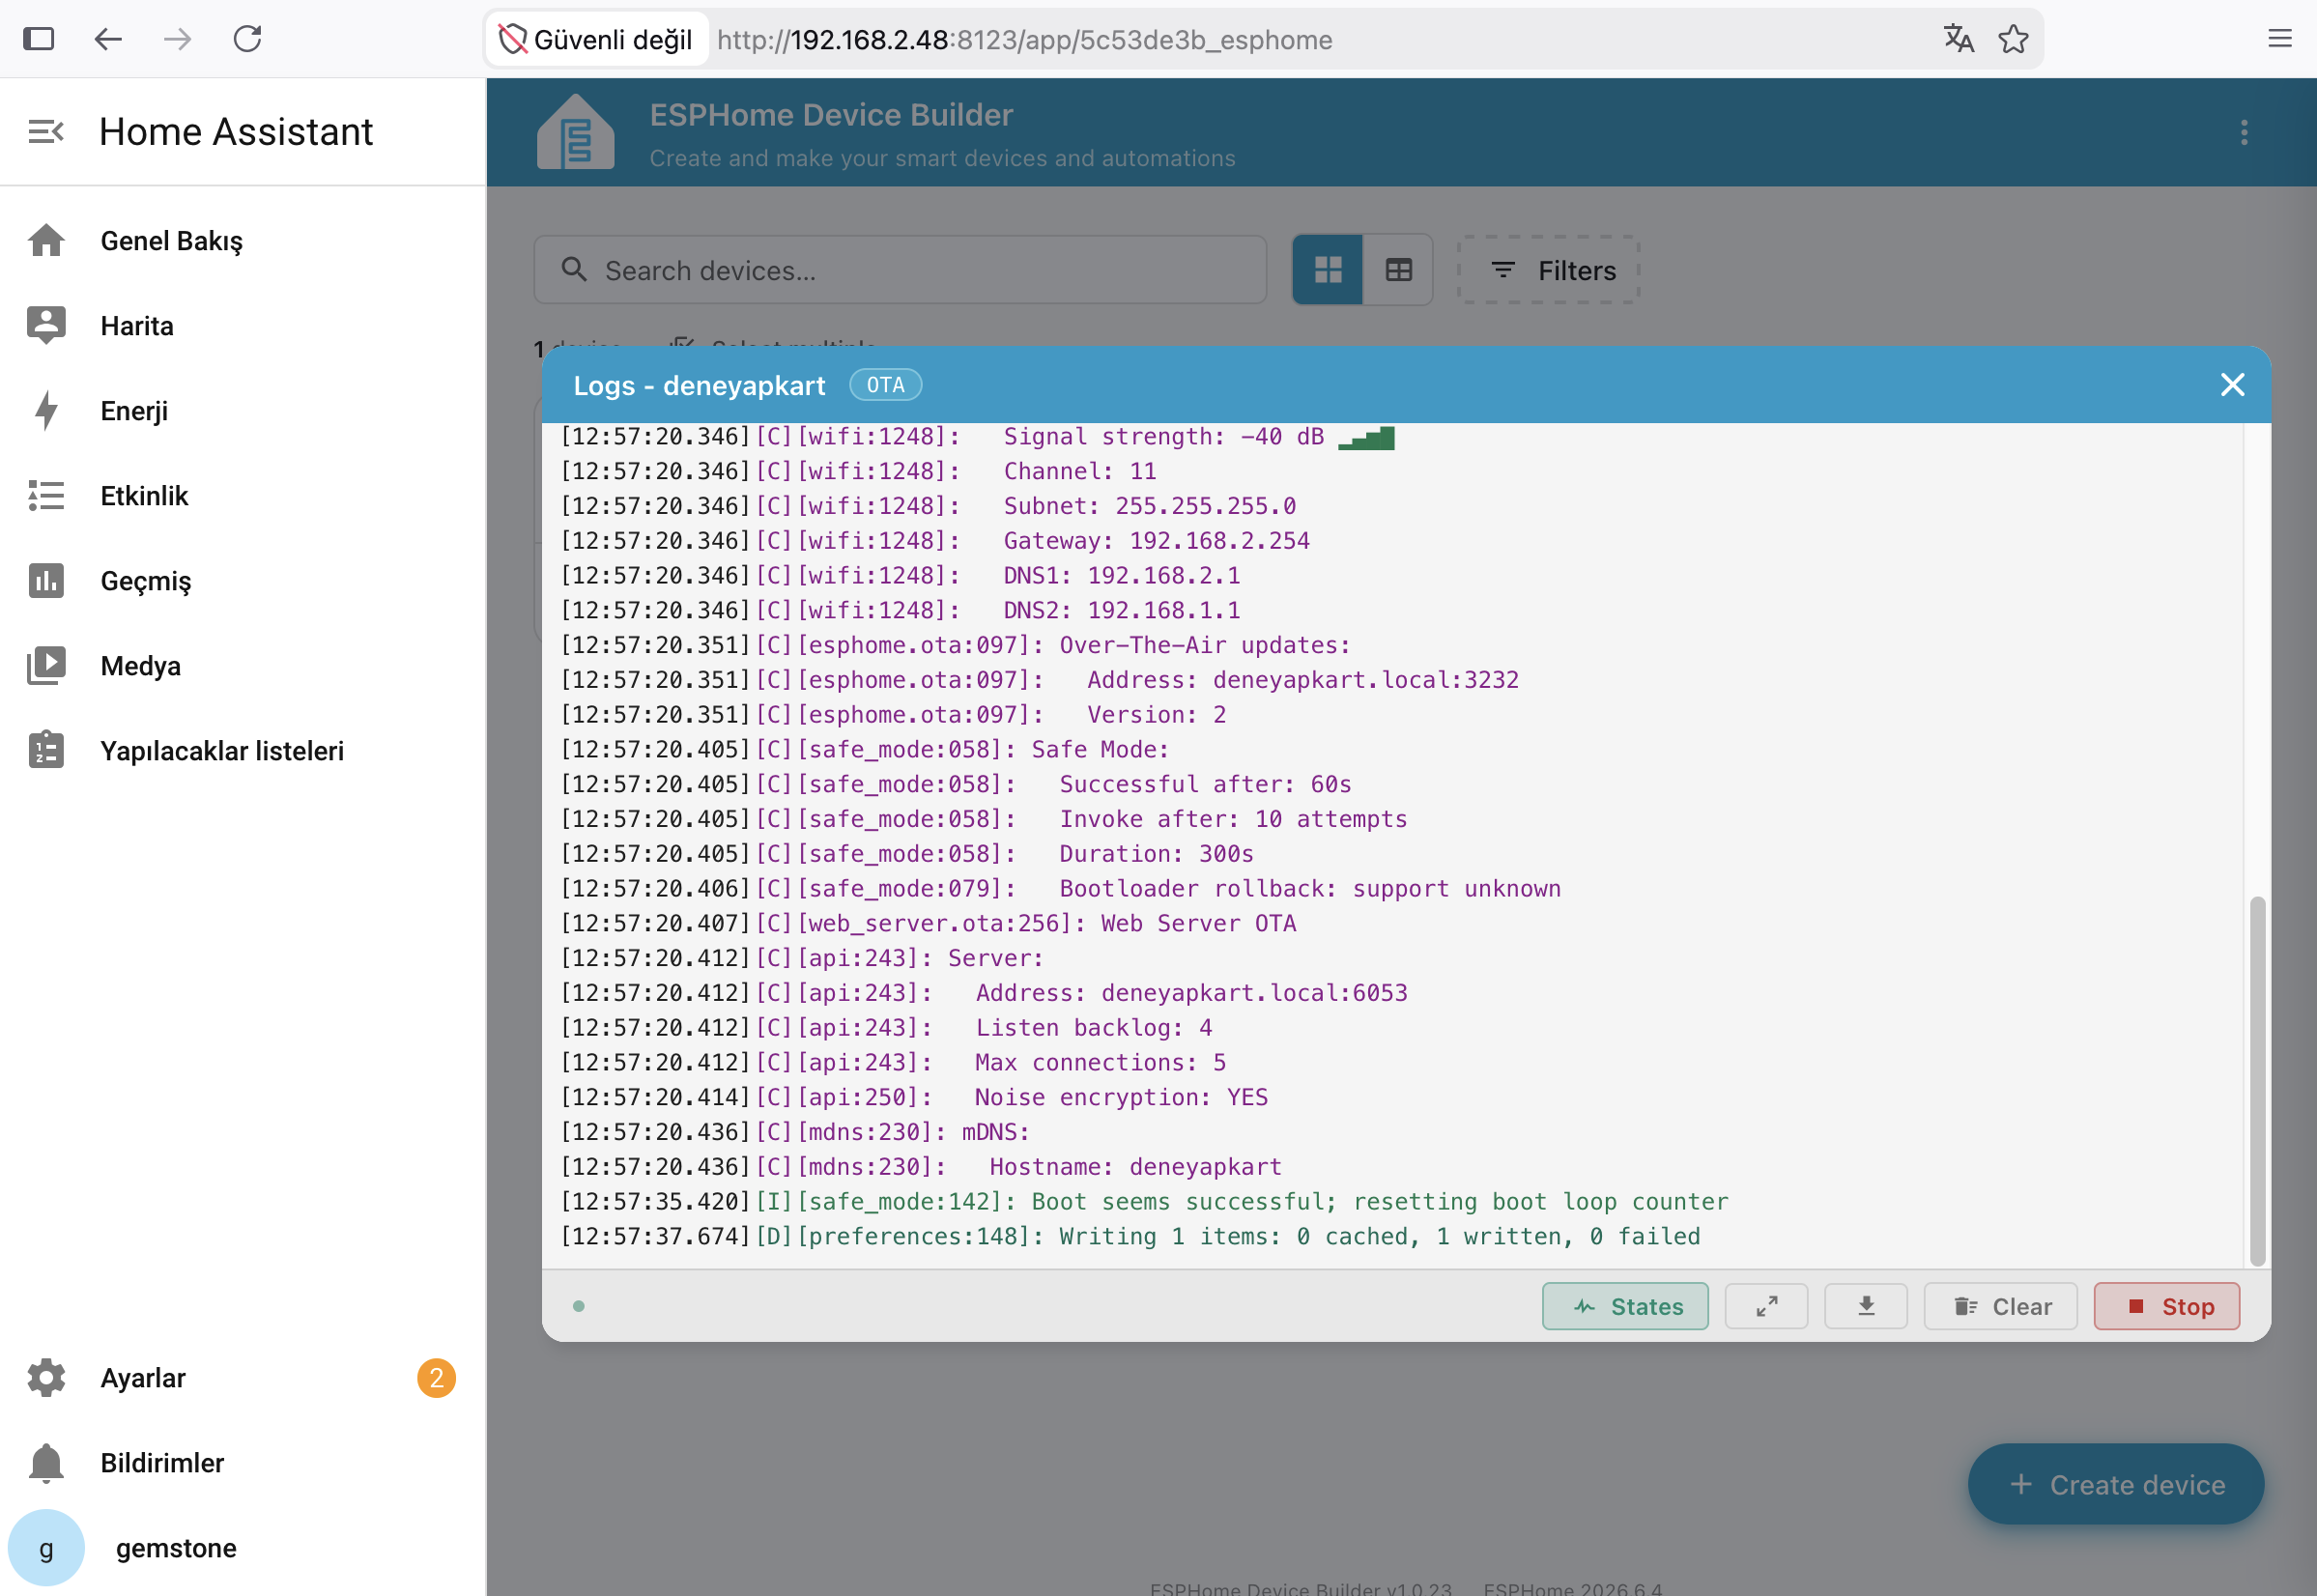This screenshot has height=1596, width=2317.
Task: Click log line 'Address: deneyapkart.local:3232'
Action: 1039,680
